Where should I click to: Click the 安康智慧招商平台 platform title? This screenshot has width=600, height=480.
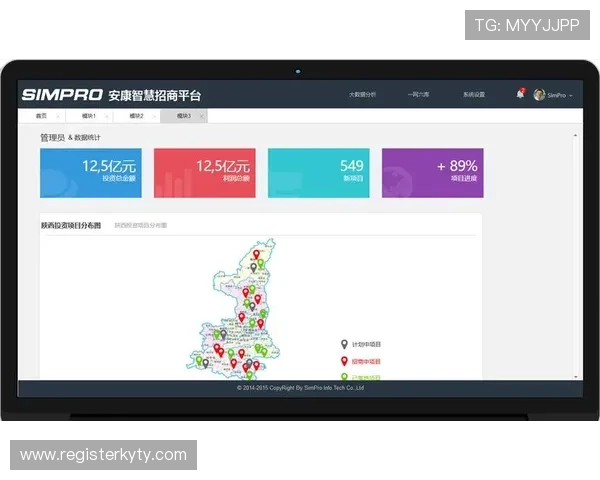point(155,95)
